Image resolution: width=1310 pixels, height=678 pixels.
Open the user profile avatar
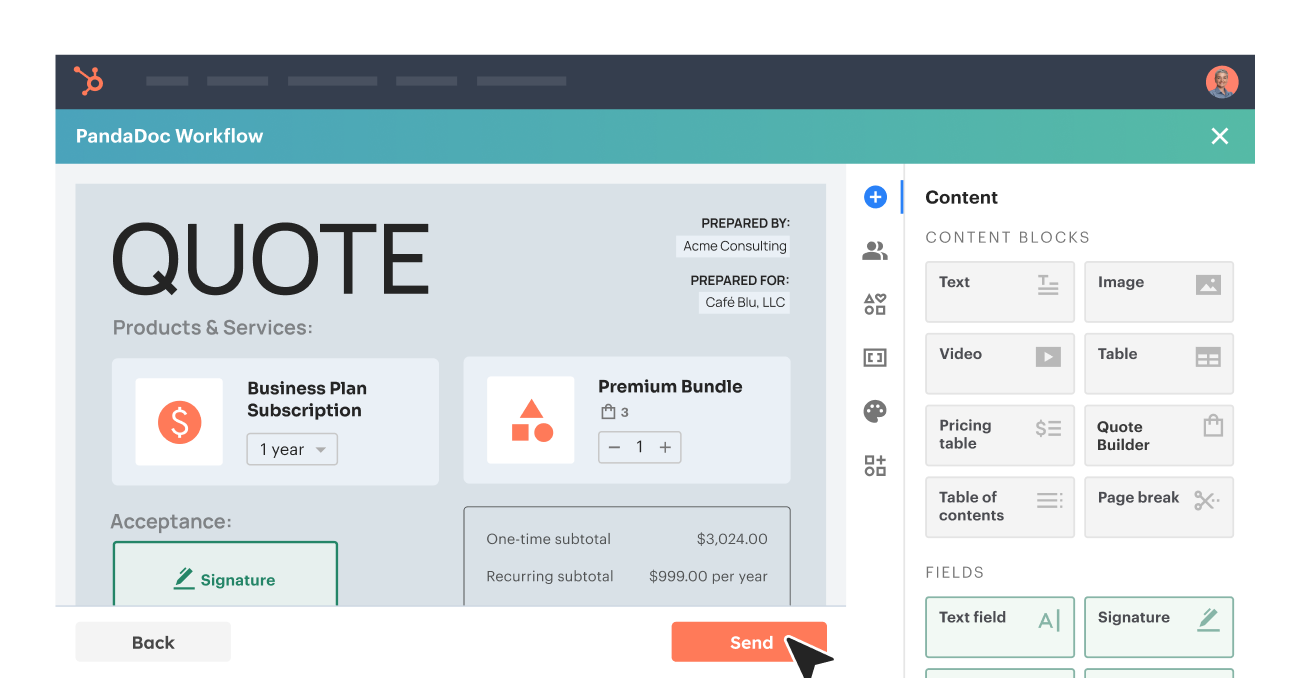[1221, 82]
